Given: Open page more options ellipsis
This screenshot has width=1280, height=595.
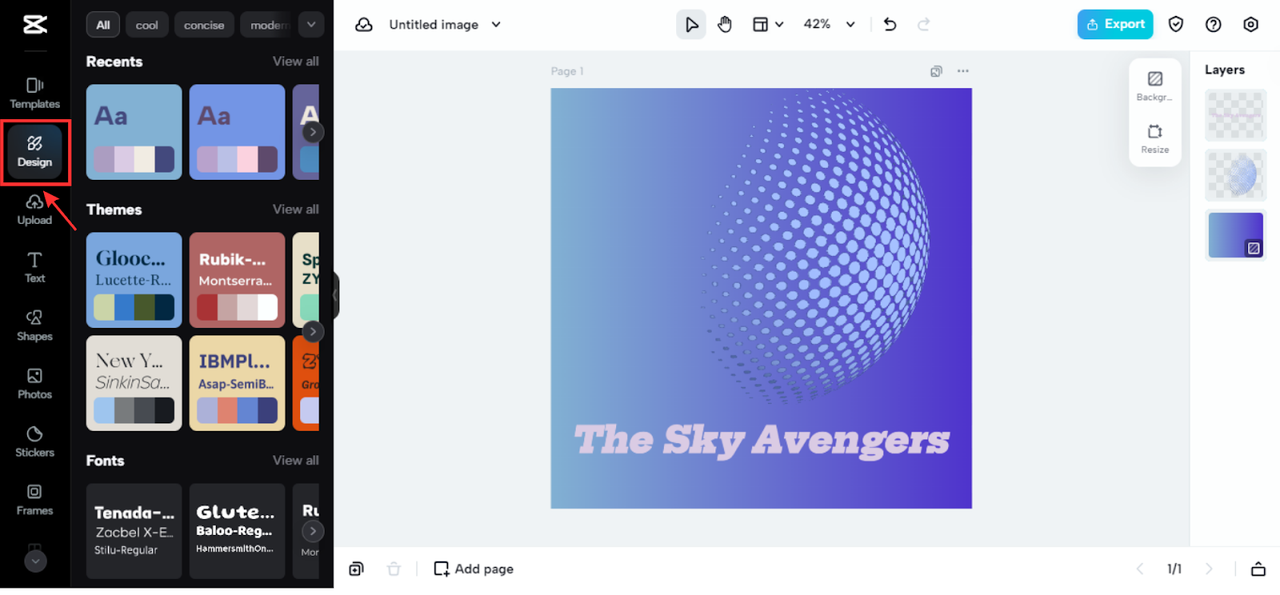Looking at the screenshot, I should pos(963,71).
